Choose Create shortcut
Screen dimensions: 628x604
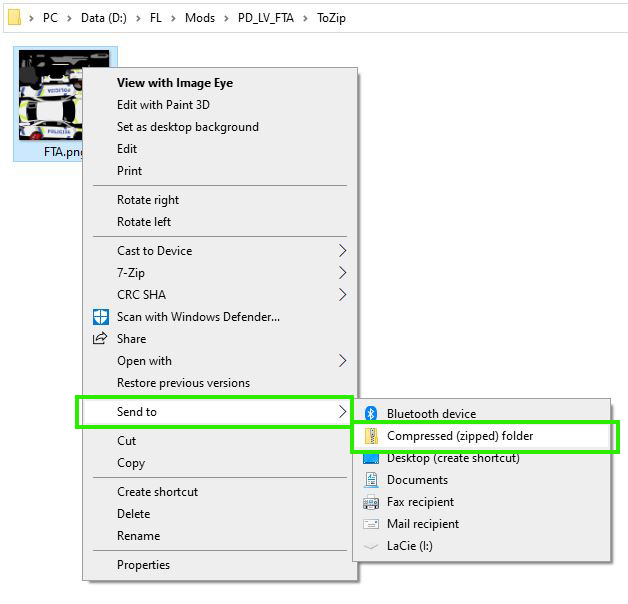[x=157, y=492]
